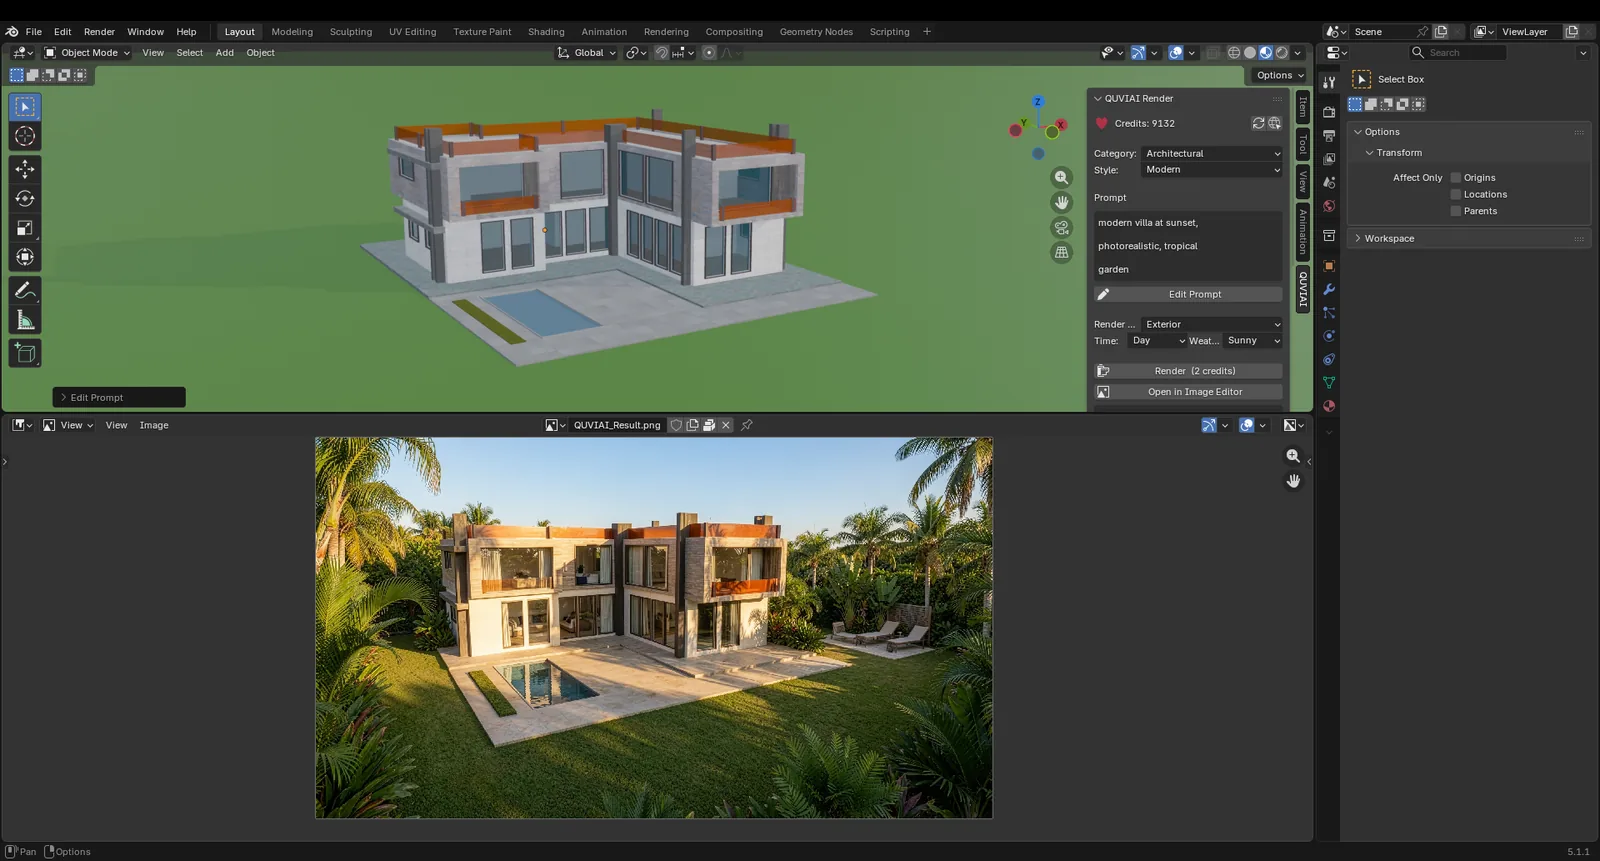
Task: Select the Measure tool
Action: click(x=25, y=320)
